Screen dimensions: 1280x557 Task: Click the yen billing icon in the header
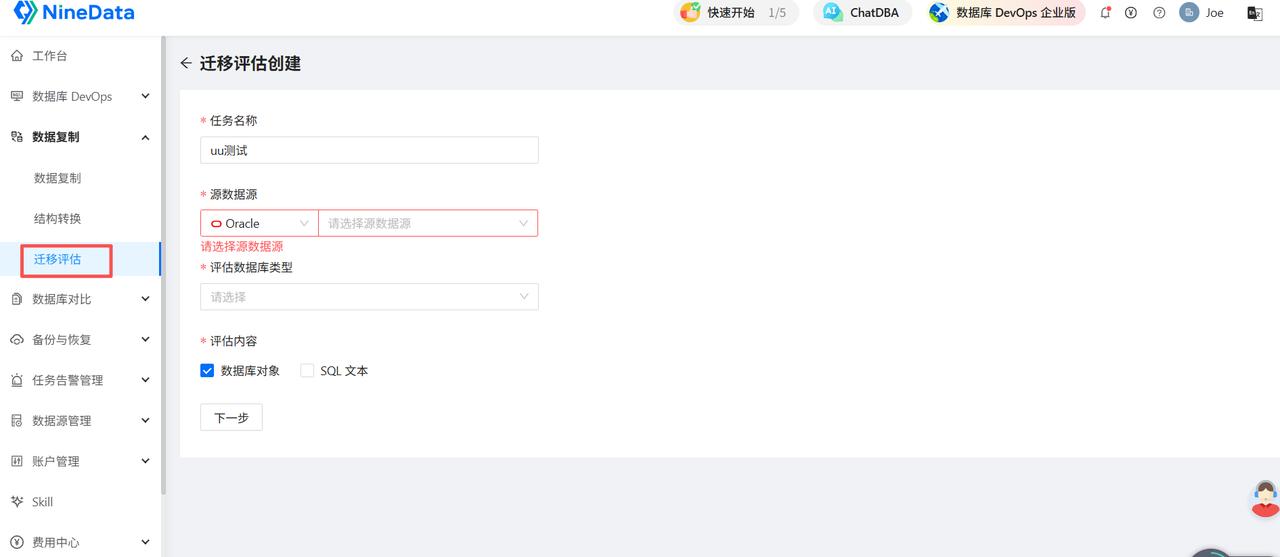pos(1131,13)
